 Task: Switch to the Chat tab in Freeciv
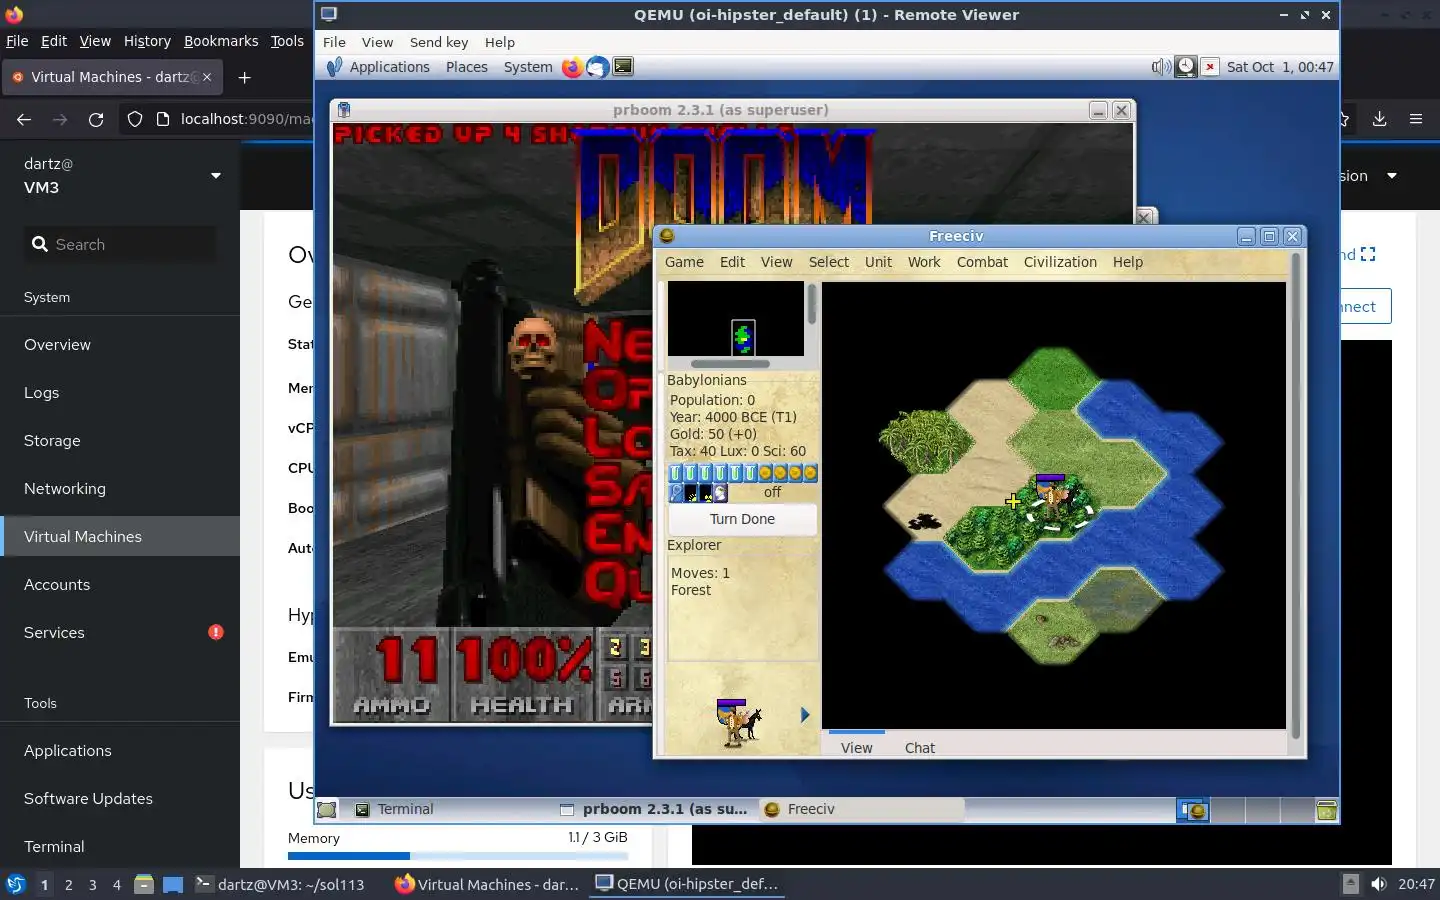pyautogui.click(x=920, y=748)
